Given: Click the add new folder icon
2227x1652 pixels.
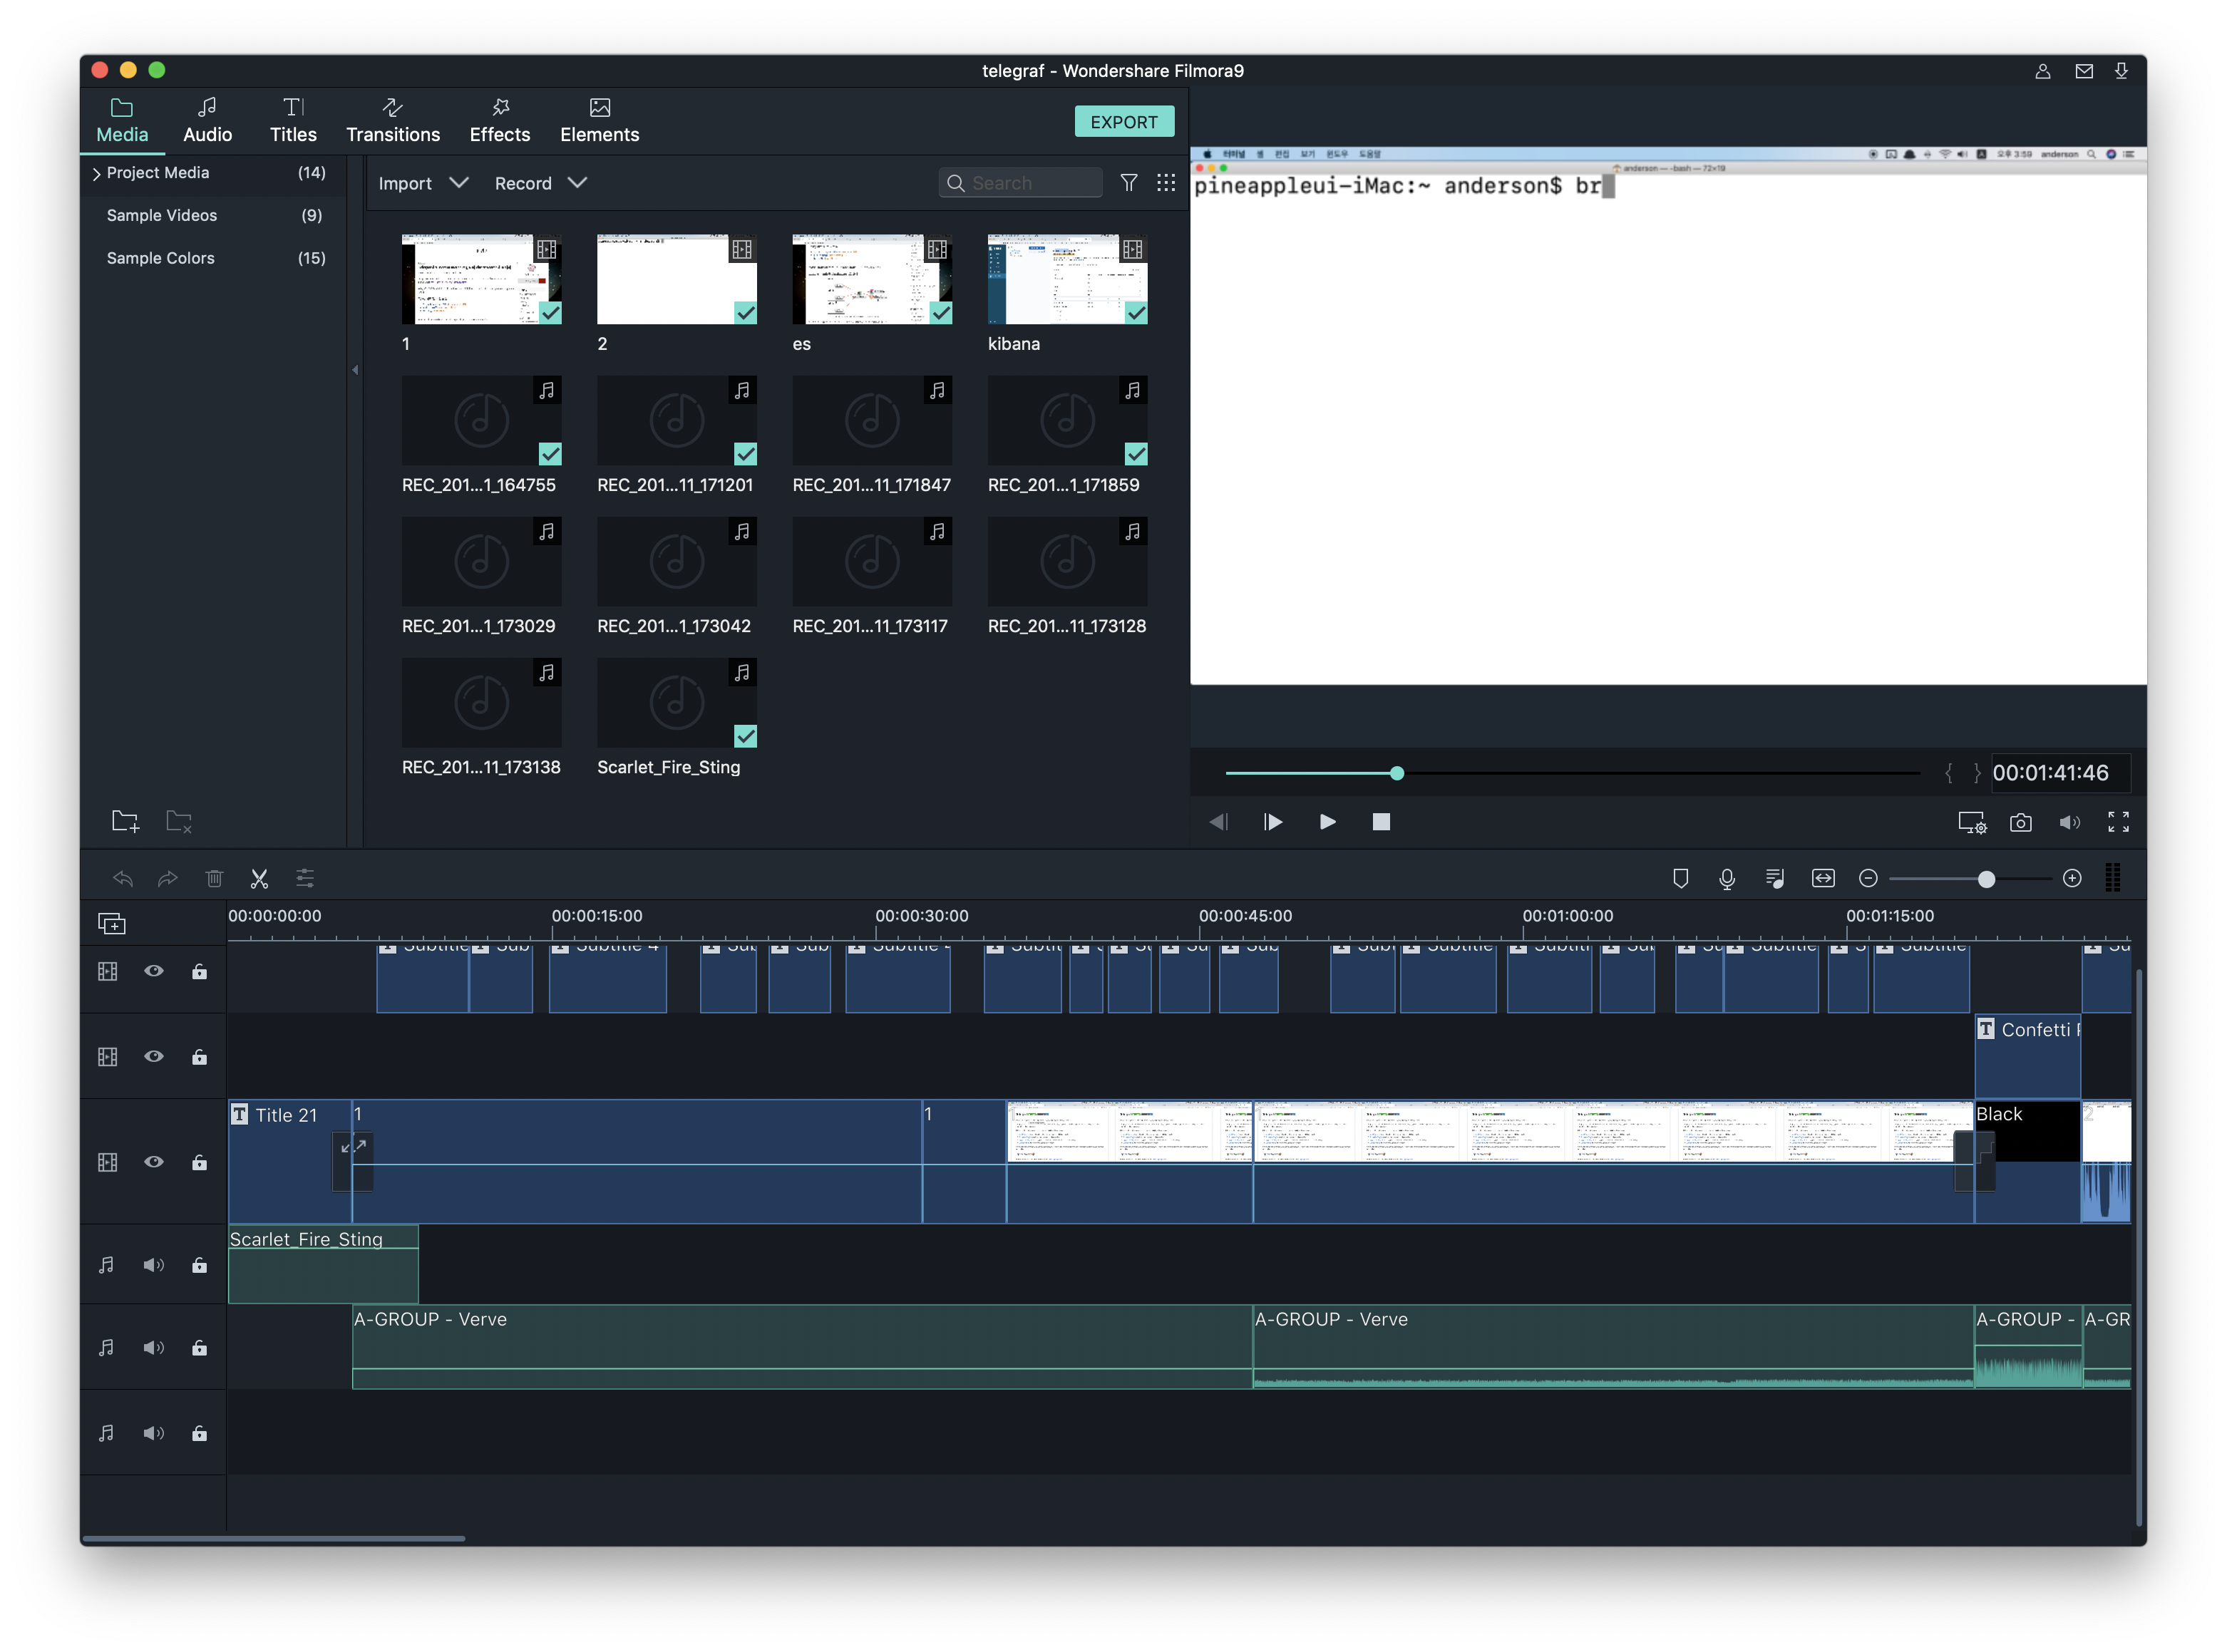Looking at the screenshot, I should tap(125, 821).
